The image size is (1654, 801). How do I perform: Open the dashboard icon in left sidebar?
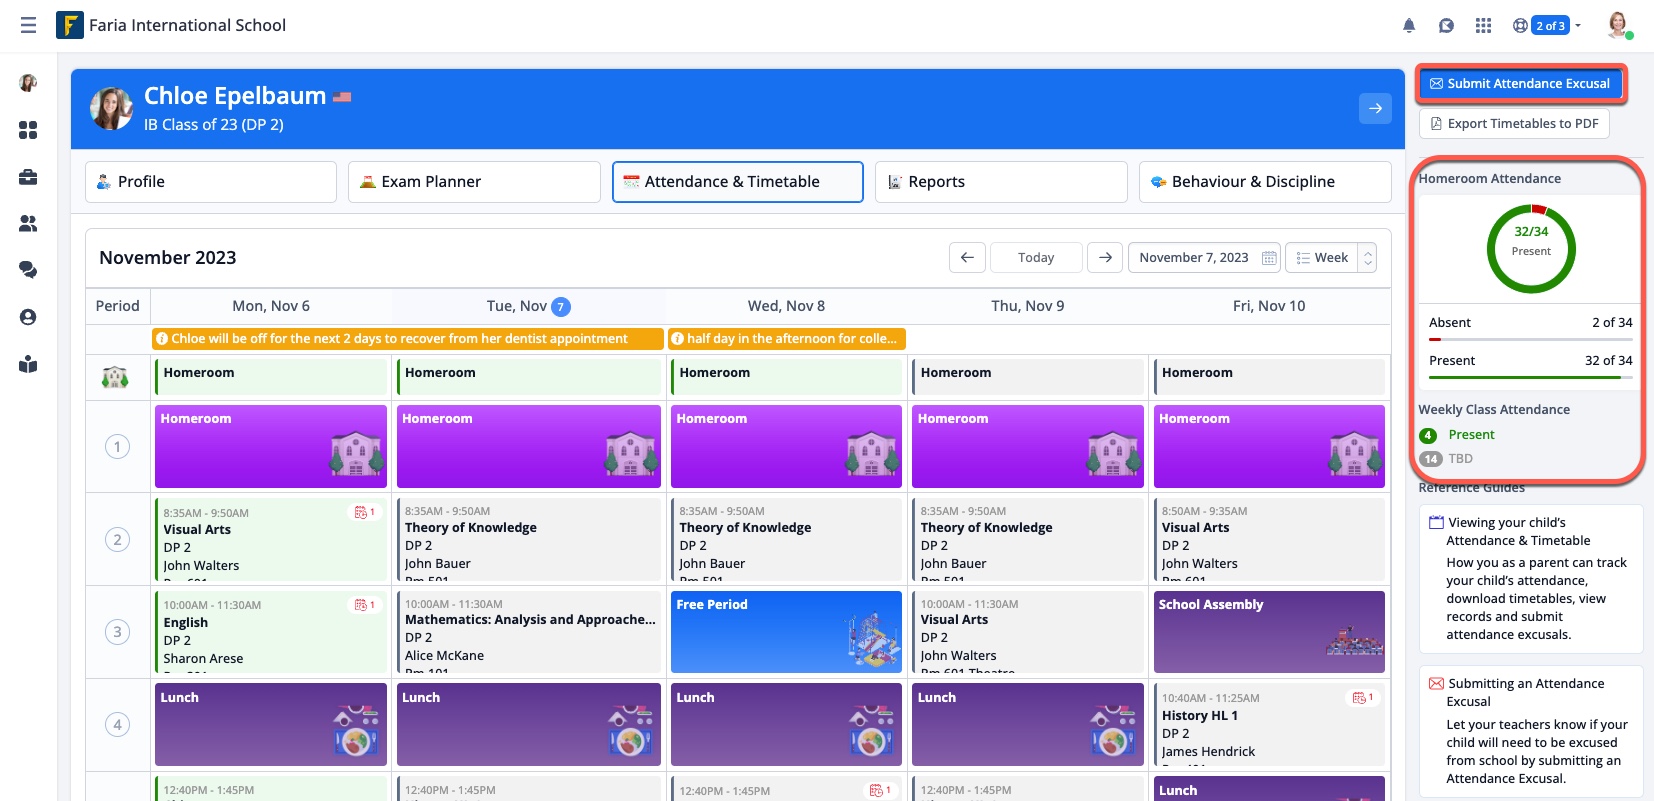(28, 130)
